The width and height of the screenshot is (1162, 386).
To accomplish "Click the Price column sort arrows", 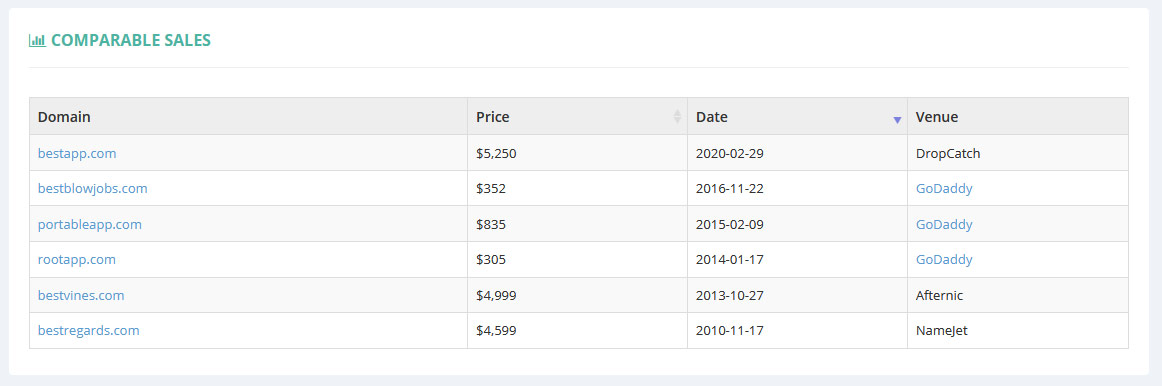I will (677, 116).
